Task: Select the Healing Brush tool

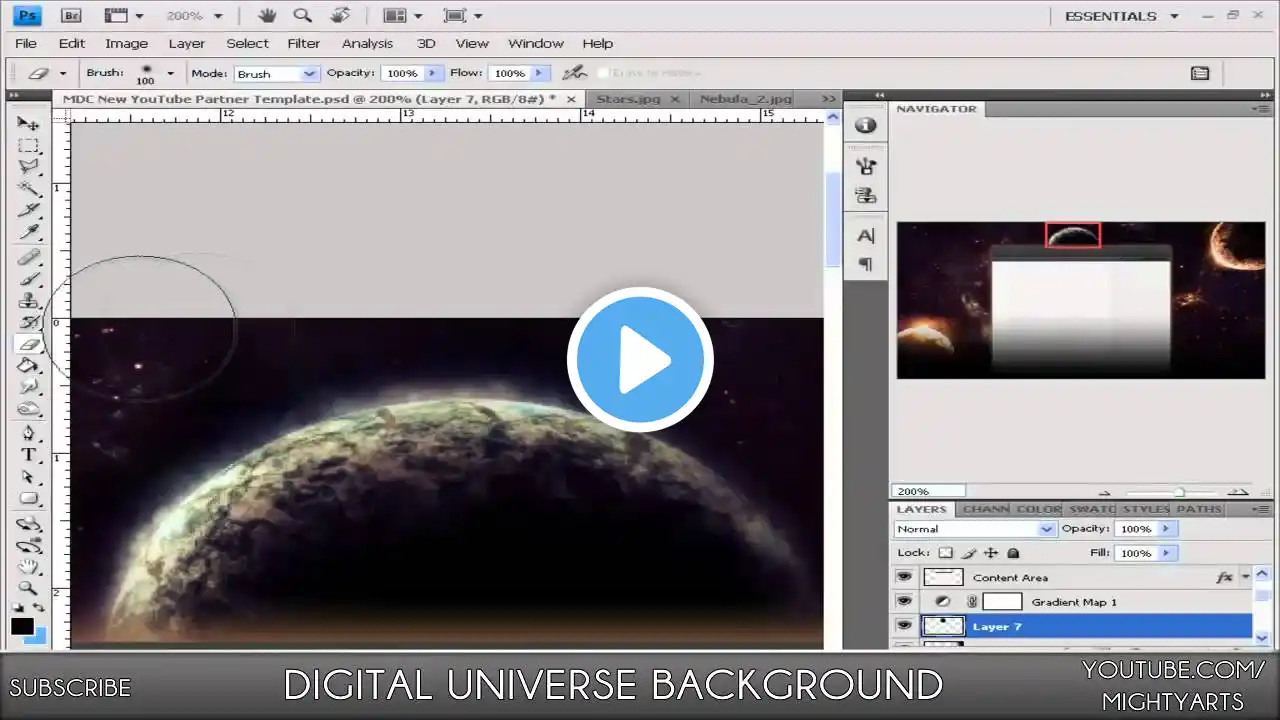Action: 28,258
